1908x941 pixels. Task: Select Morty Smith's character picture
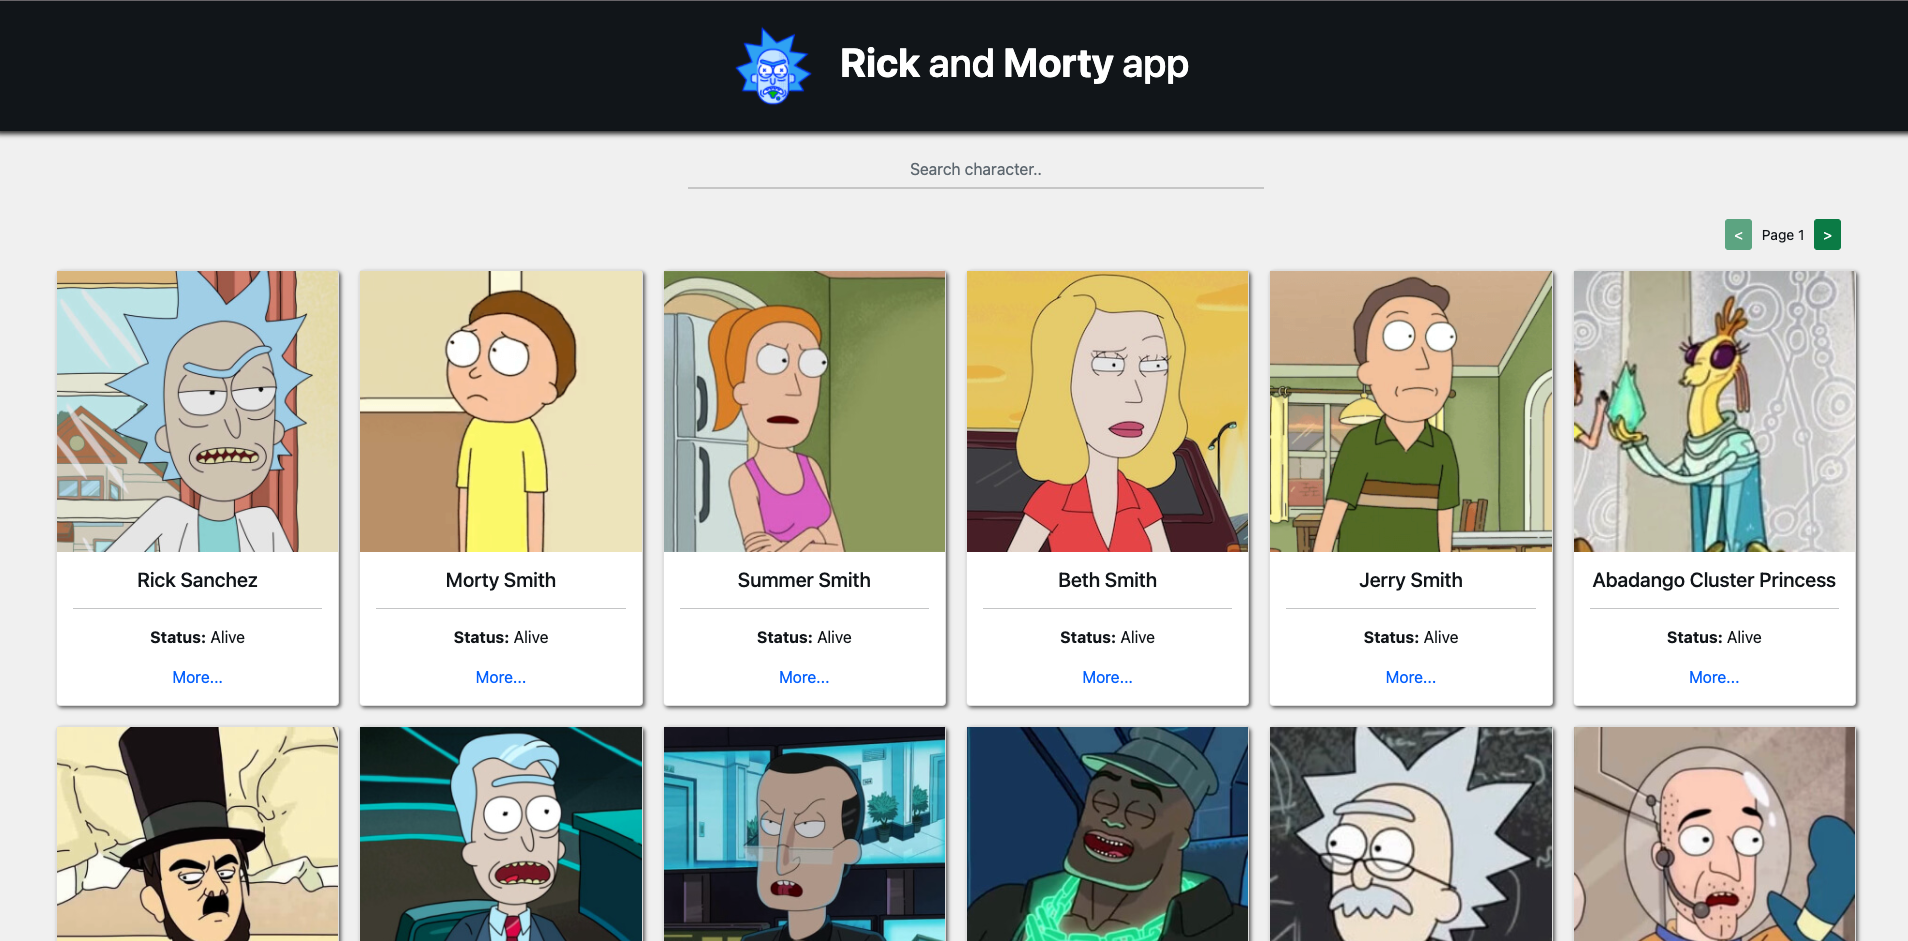click(500, 411)
